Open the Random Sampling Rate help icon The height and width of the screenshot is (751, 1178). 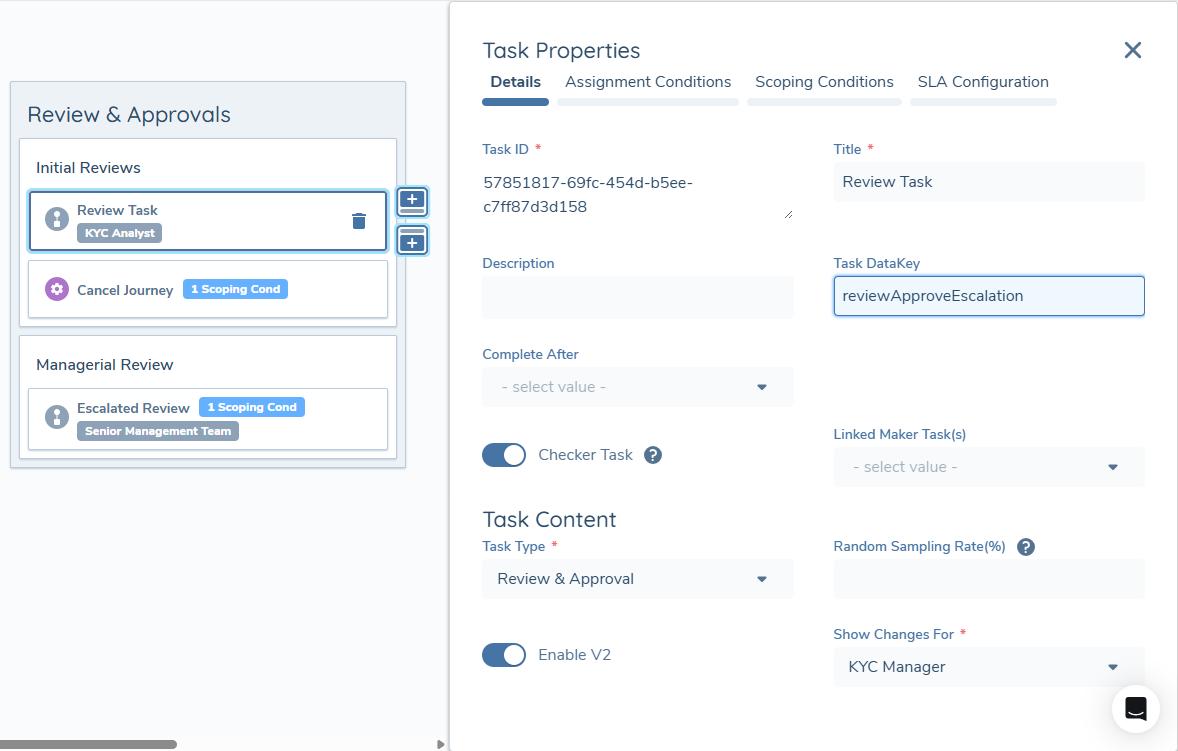coord(1026,546)
